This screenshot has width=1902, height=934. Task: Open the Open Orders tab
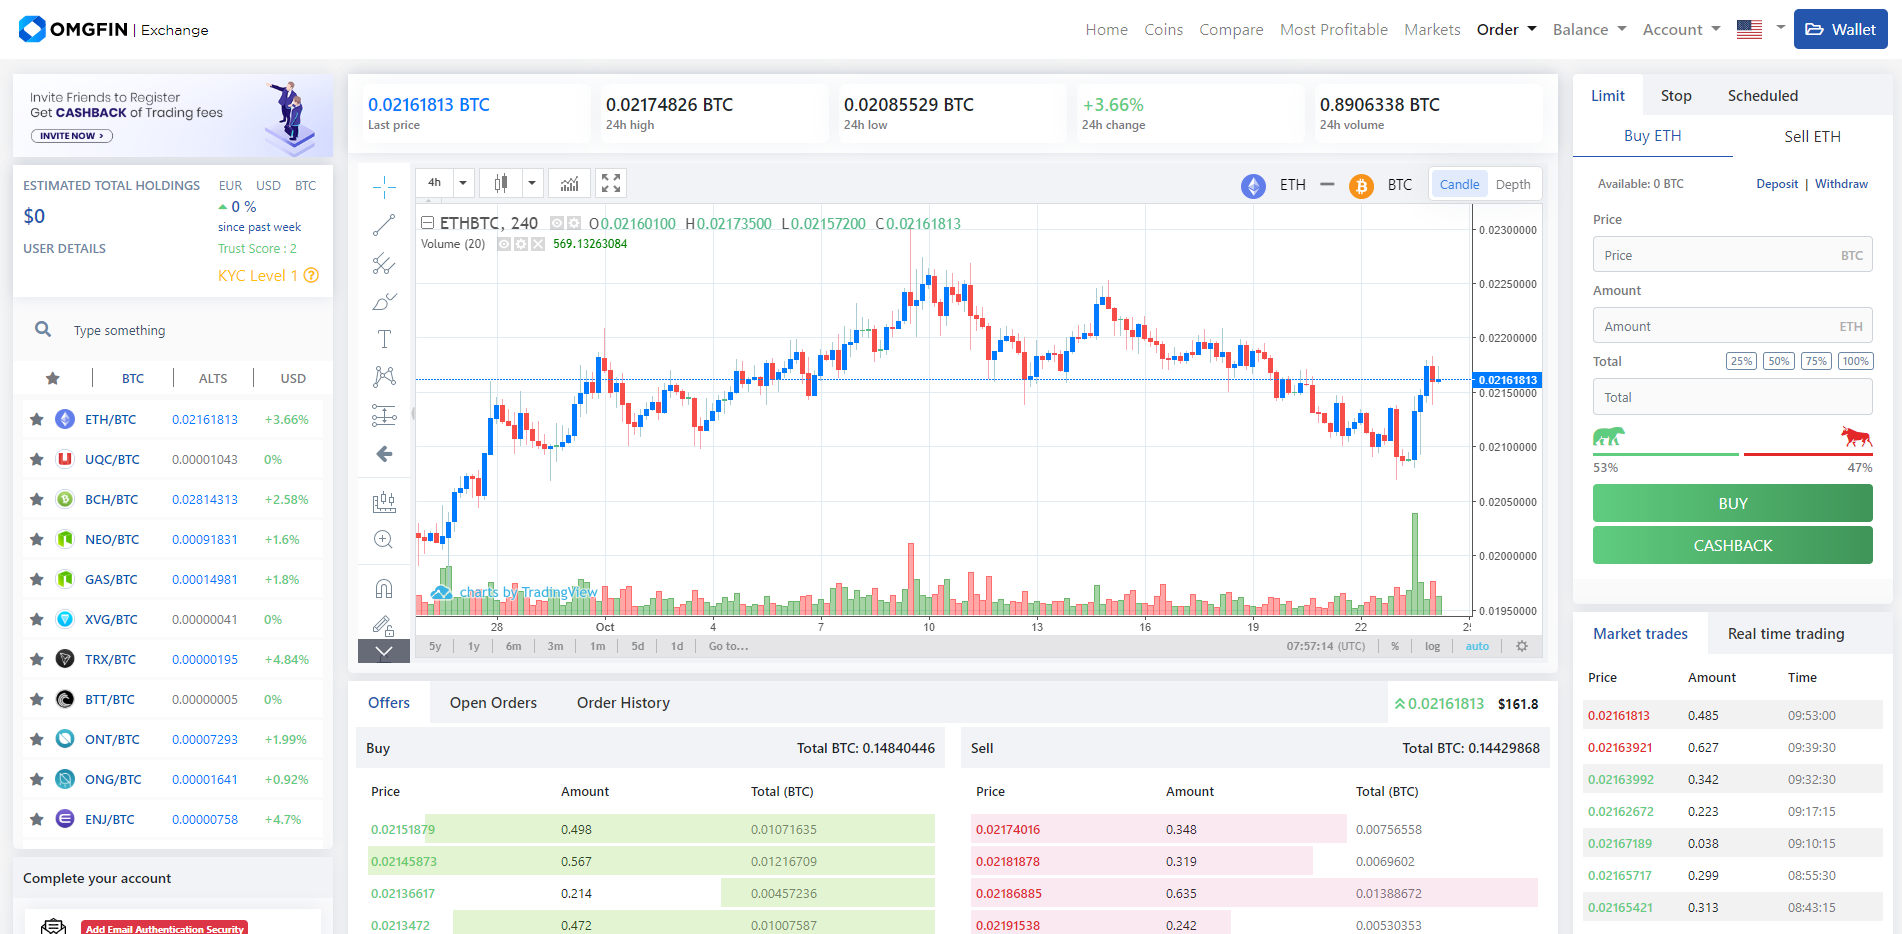point(493,703)
